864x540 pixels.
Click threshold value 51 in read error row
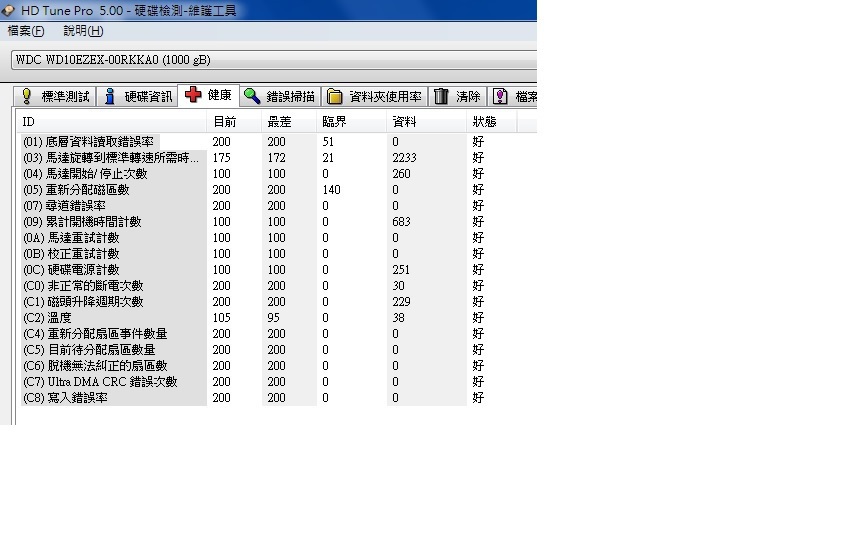328,142
